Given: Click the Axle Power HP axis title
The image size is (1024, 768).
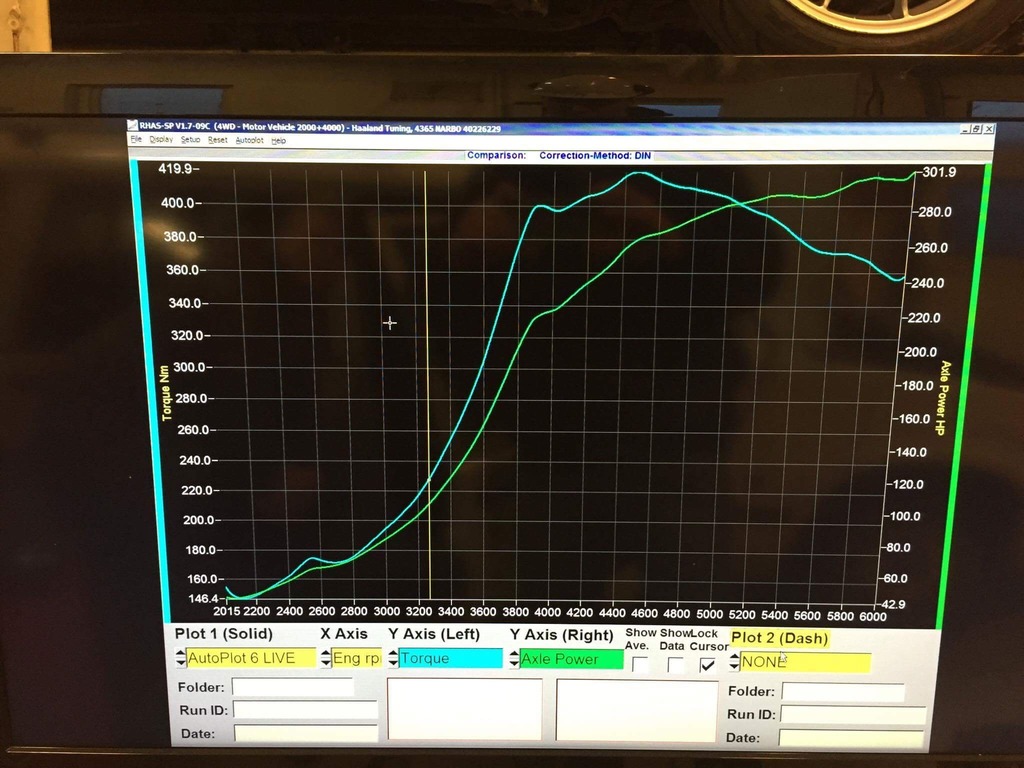Looking at the screenshot, I should 942,398.
